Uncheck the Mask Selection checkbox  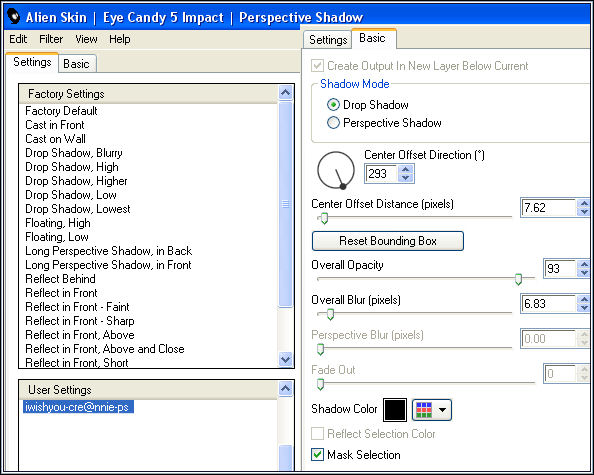317,455
